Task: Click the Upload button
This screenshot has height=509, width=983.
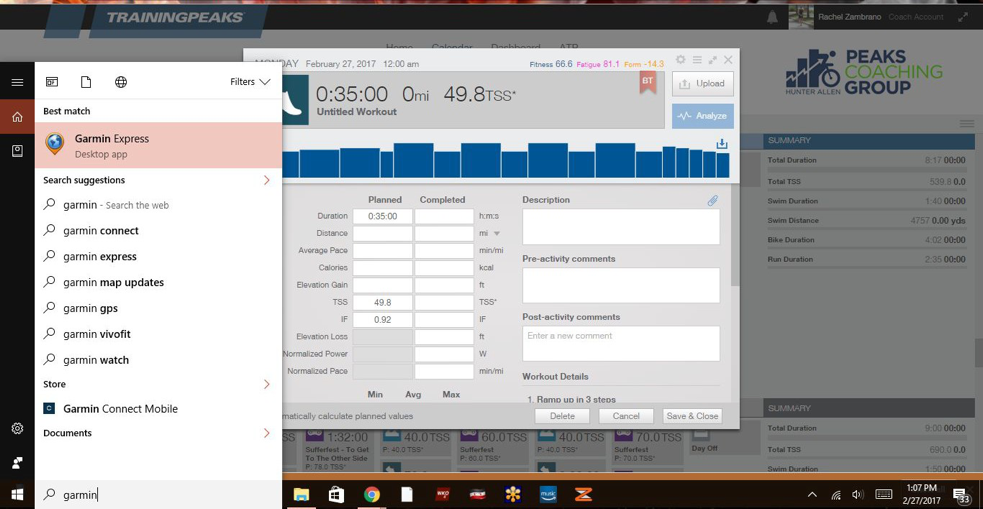Action: (703, 83)
